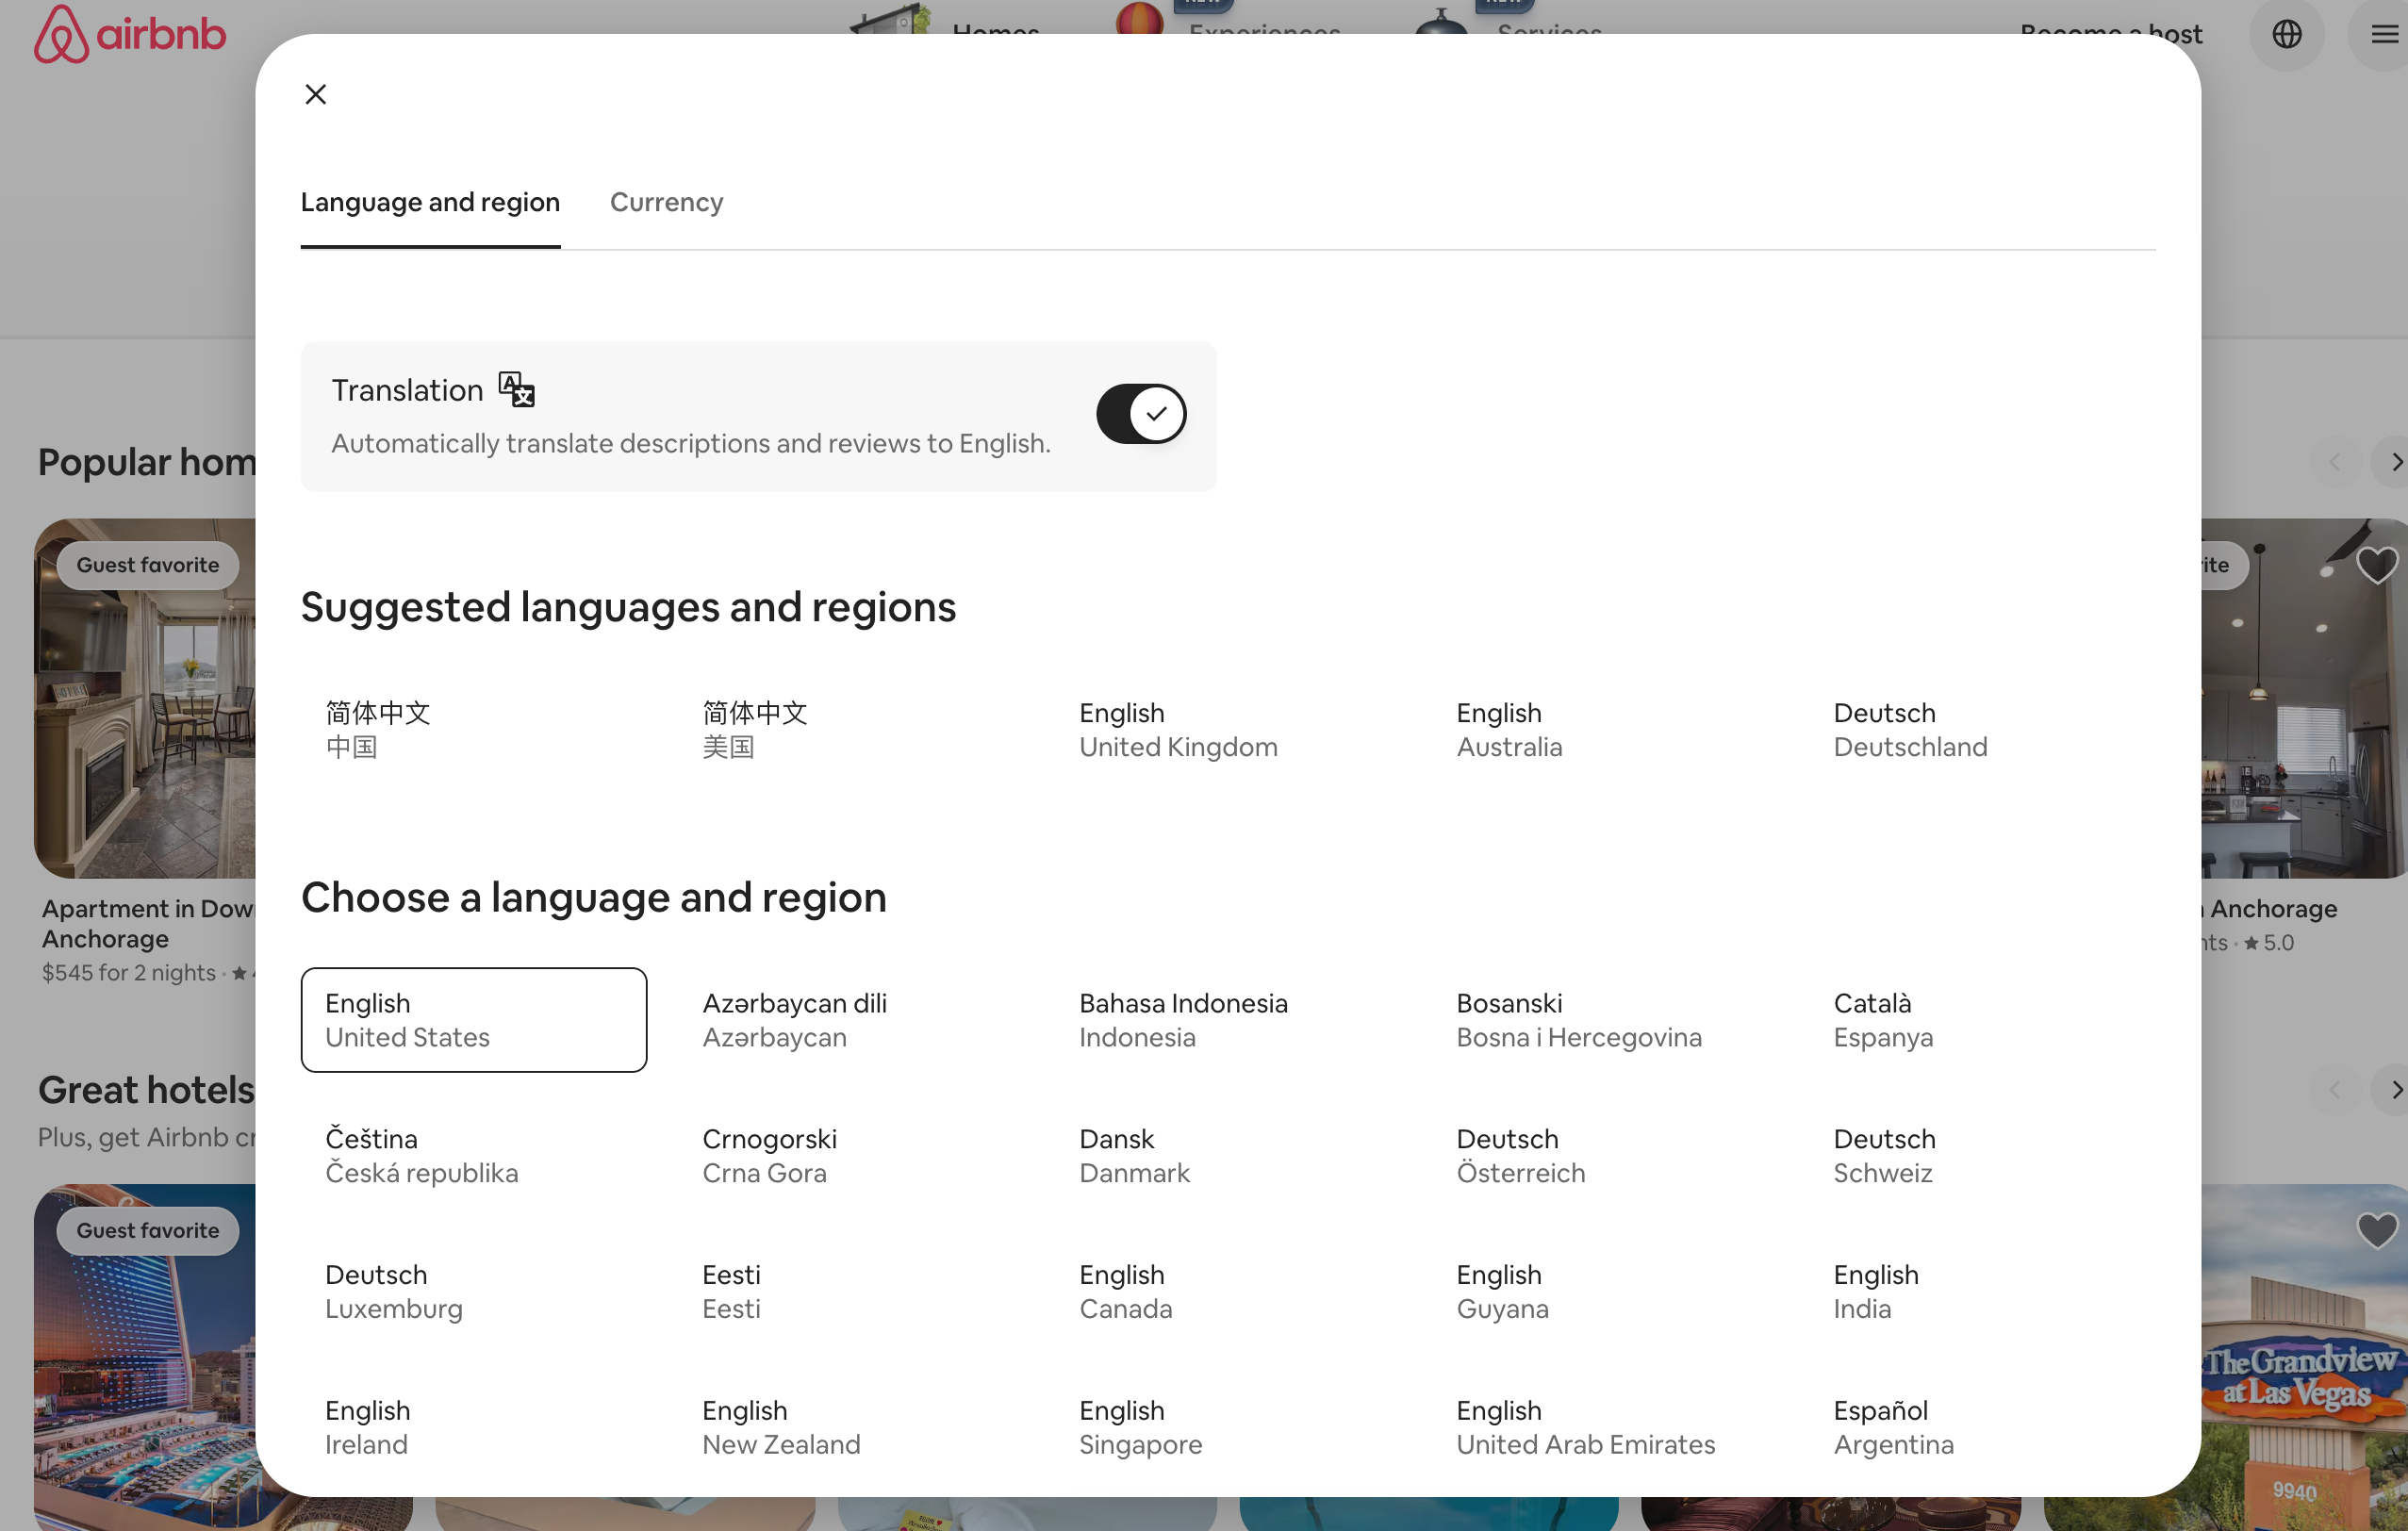
Task: Next arrow for Popular homes carousel
Action: tap(2392, 462)
